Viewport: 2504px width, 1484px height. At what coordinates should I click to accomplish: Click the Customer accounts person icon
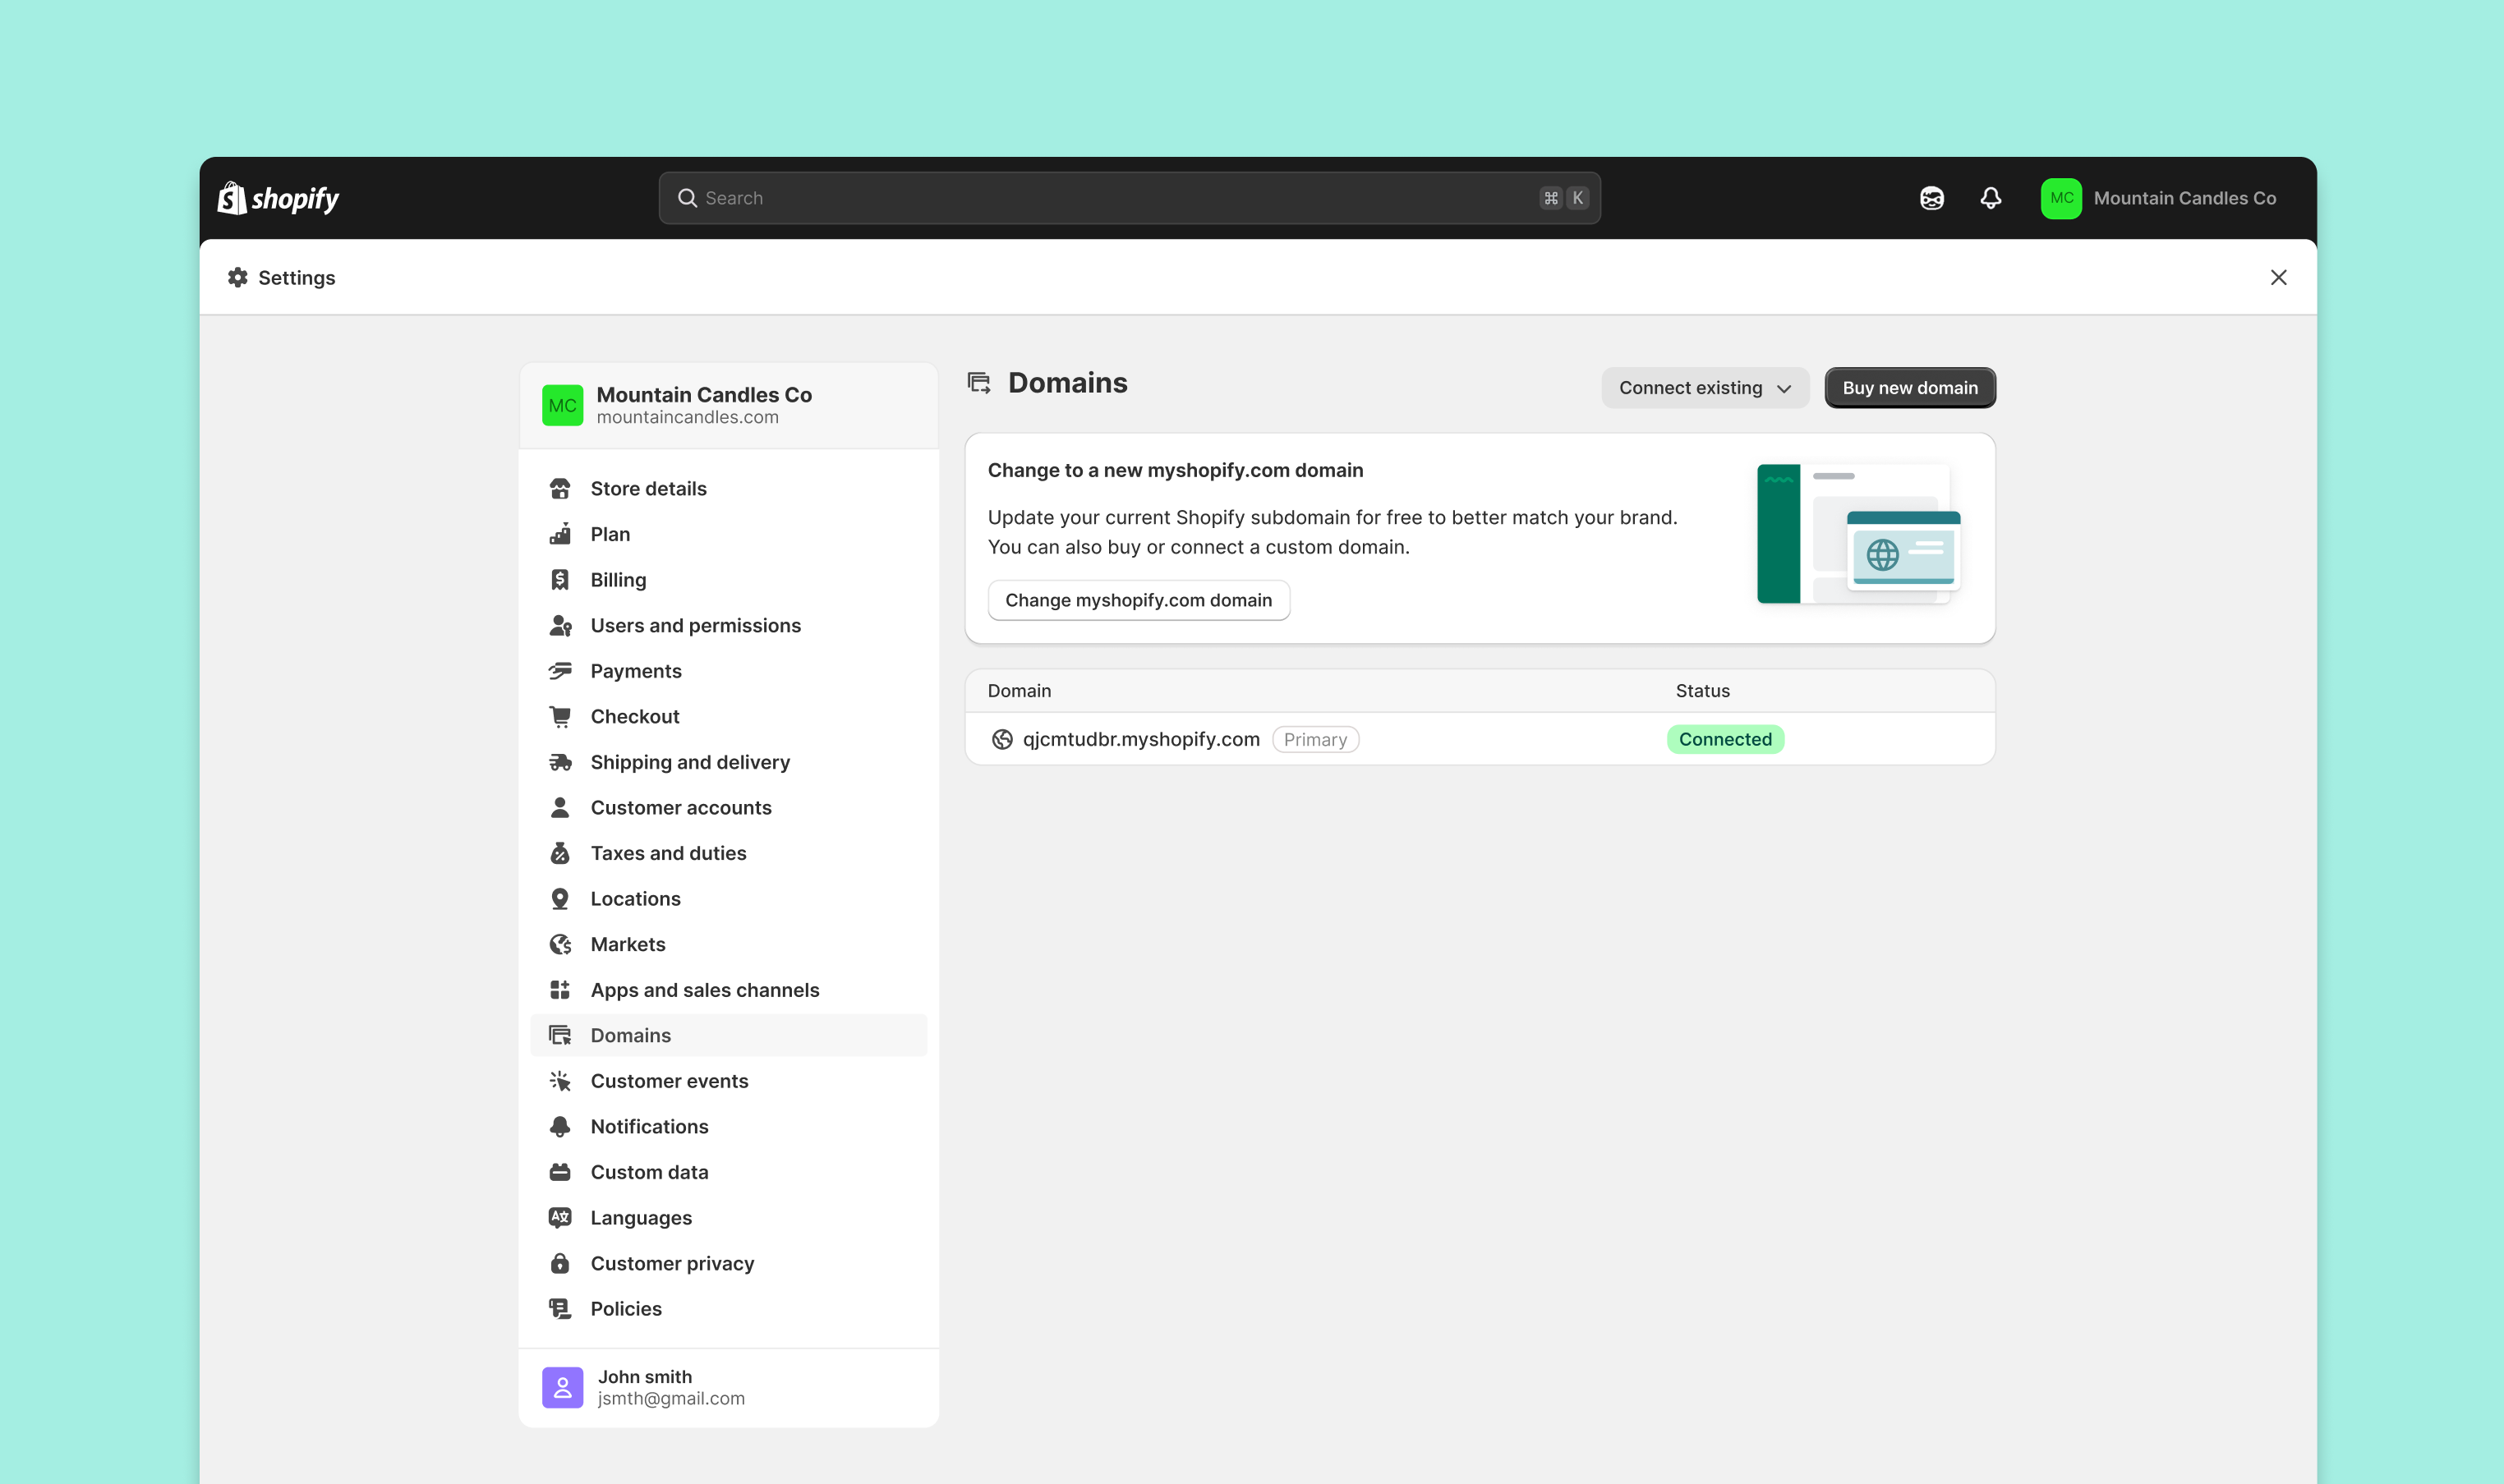pyautogui.click(x=560, y=807)
